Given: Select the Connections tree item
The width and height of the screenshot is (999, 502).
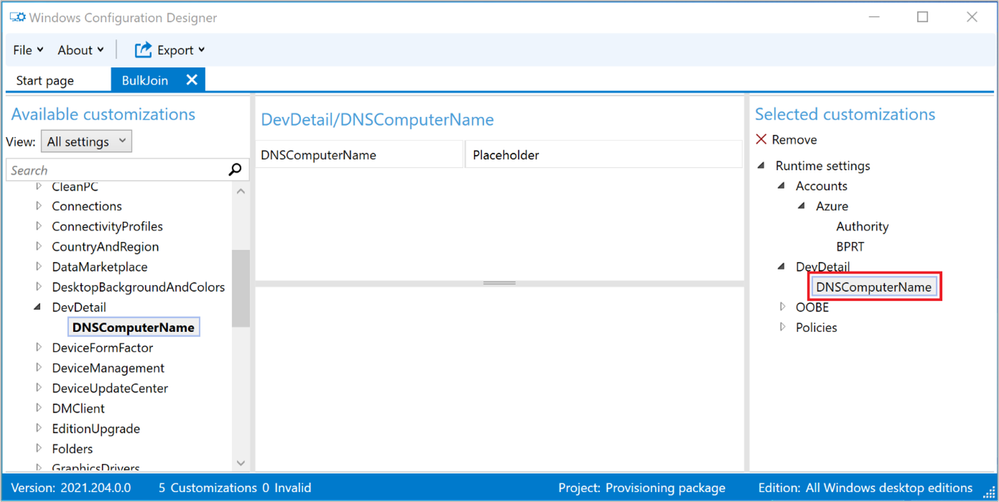Looking at the screenshot, I should click(x=87, y=206).
